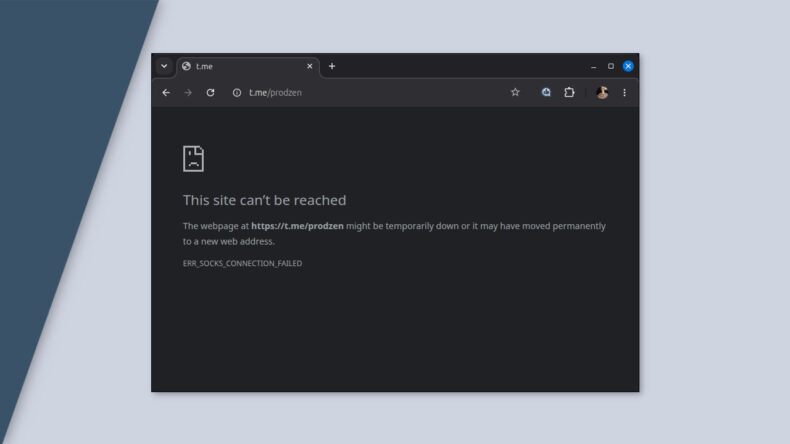Screen dimensions: 790x444
Task: Select the t.me browser tab
Action: [248, 67]
